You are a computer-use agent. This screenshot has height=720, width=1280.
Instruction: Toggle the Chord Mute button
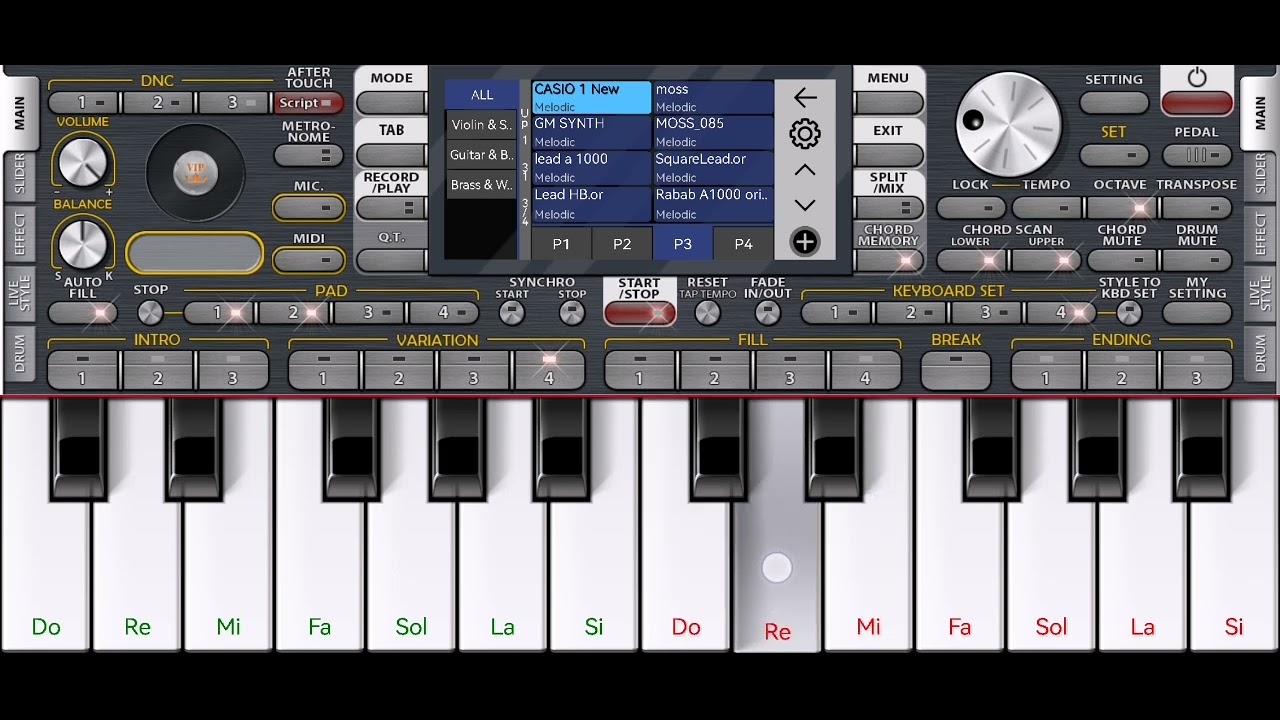1121,260
